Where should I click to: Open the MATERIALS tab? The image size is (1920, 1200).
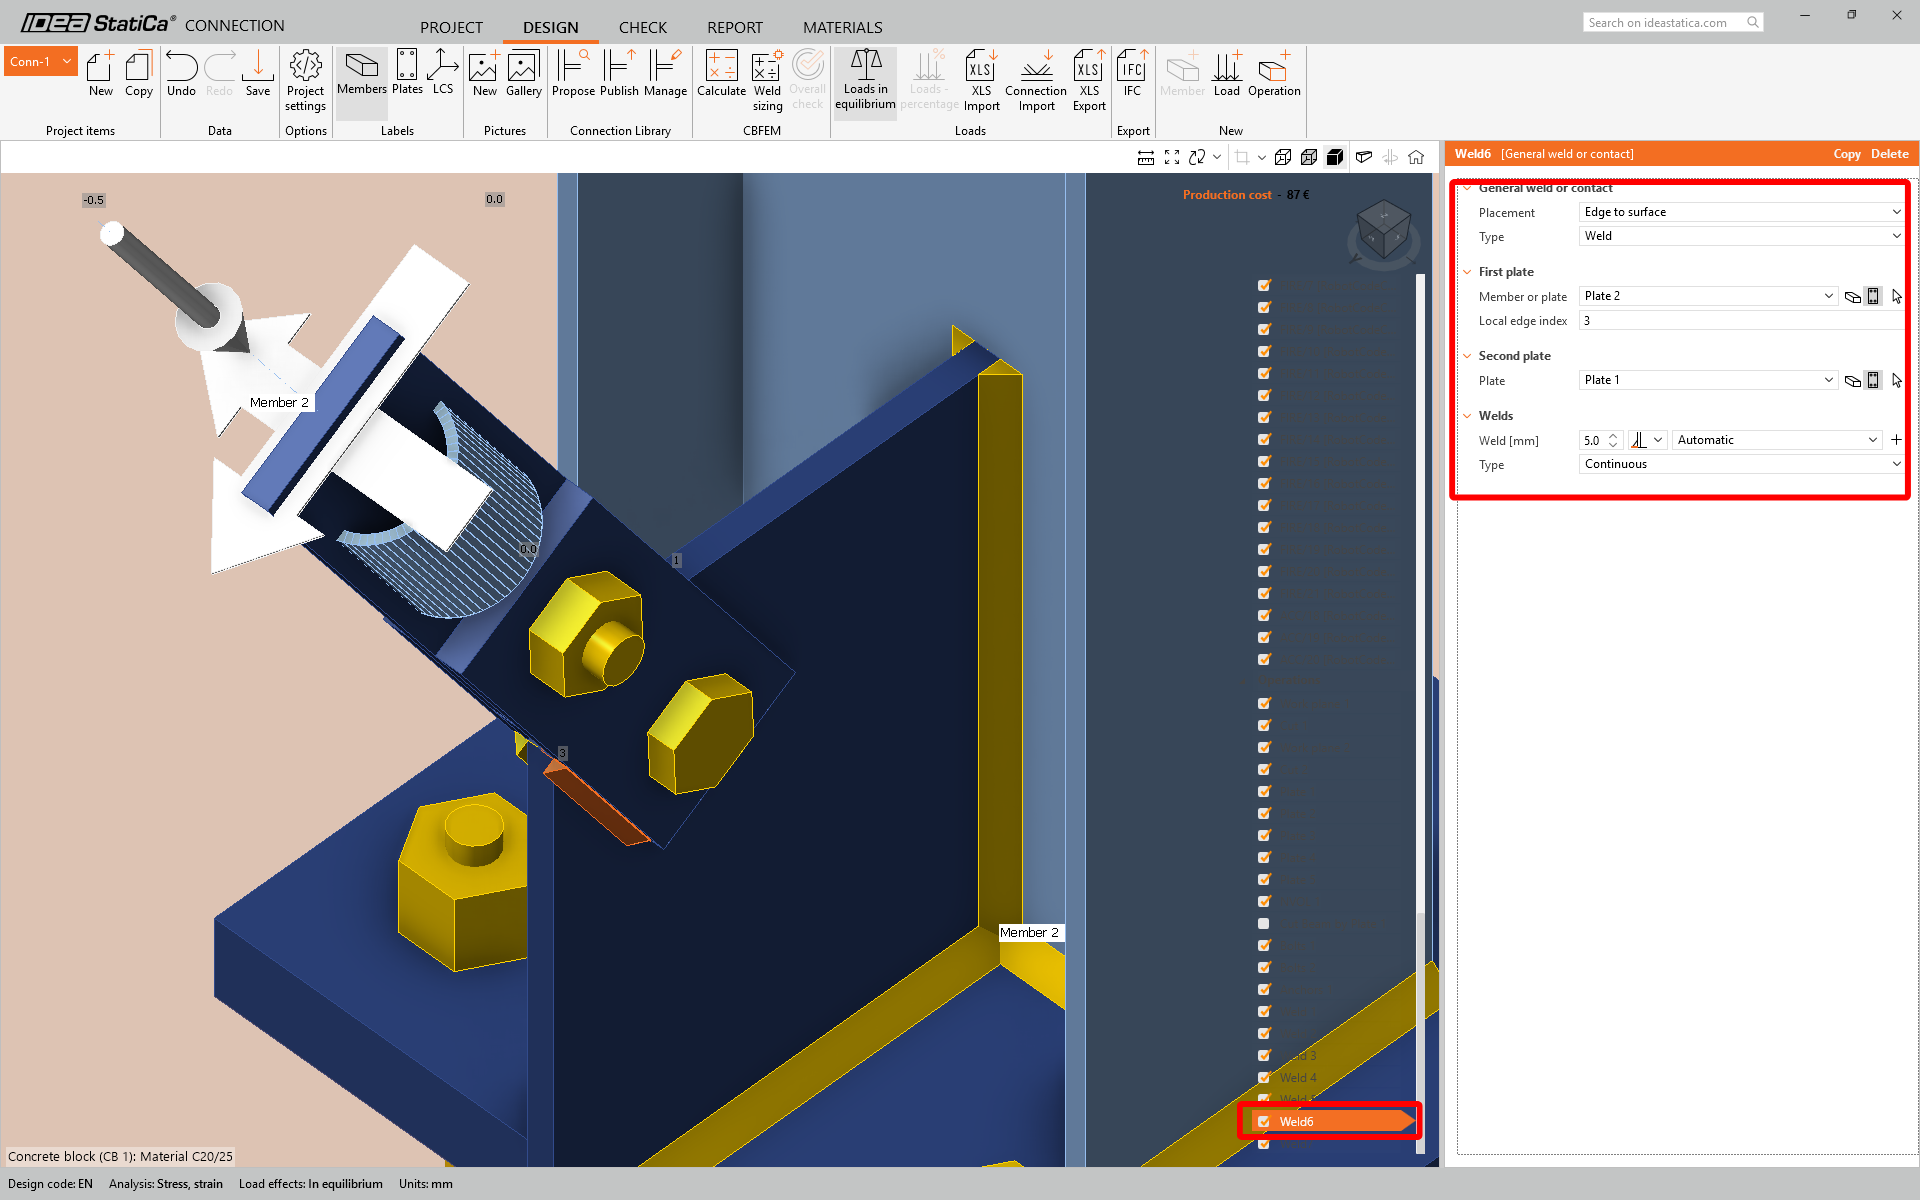pos(842,27)
